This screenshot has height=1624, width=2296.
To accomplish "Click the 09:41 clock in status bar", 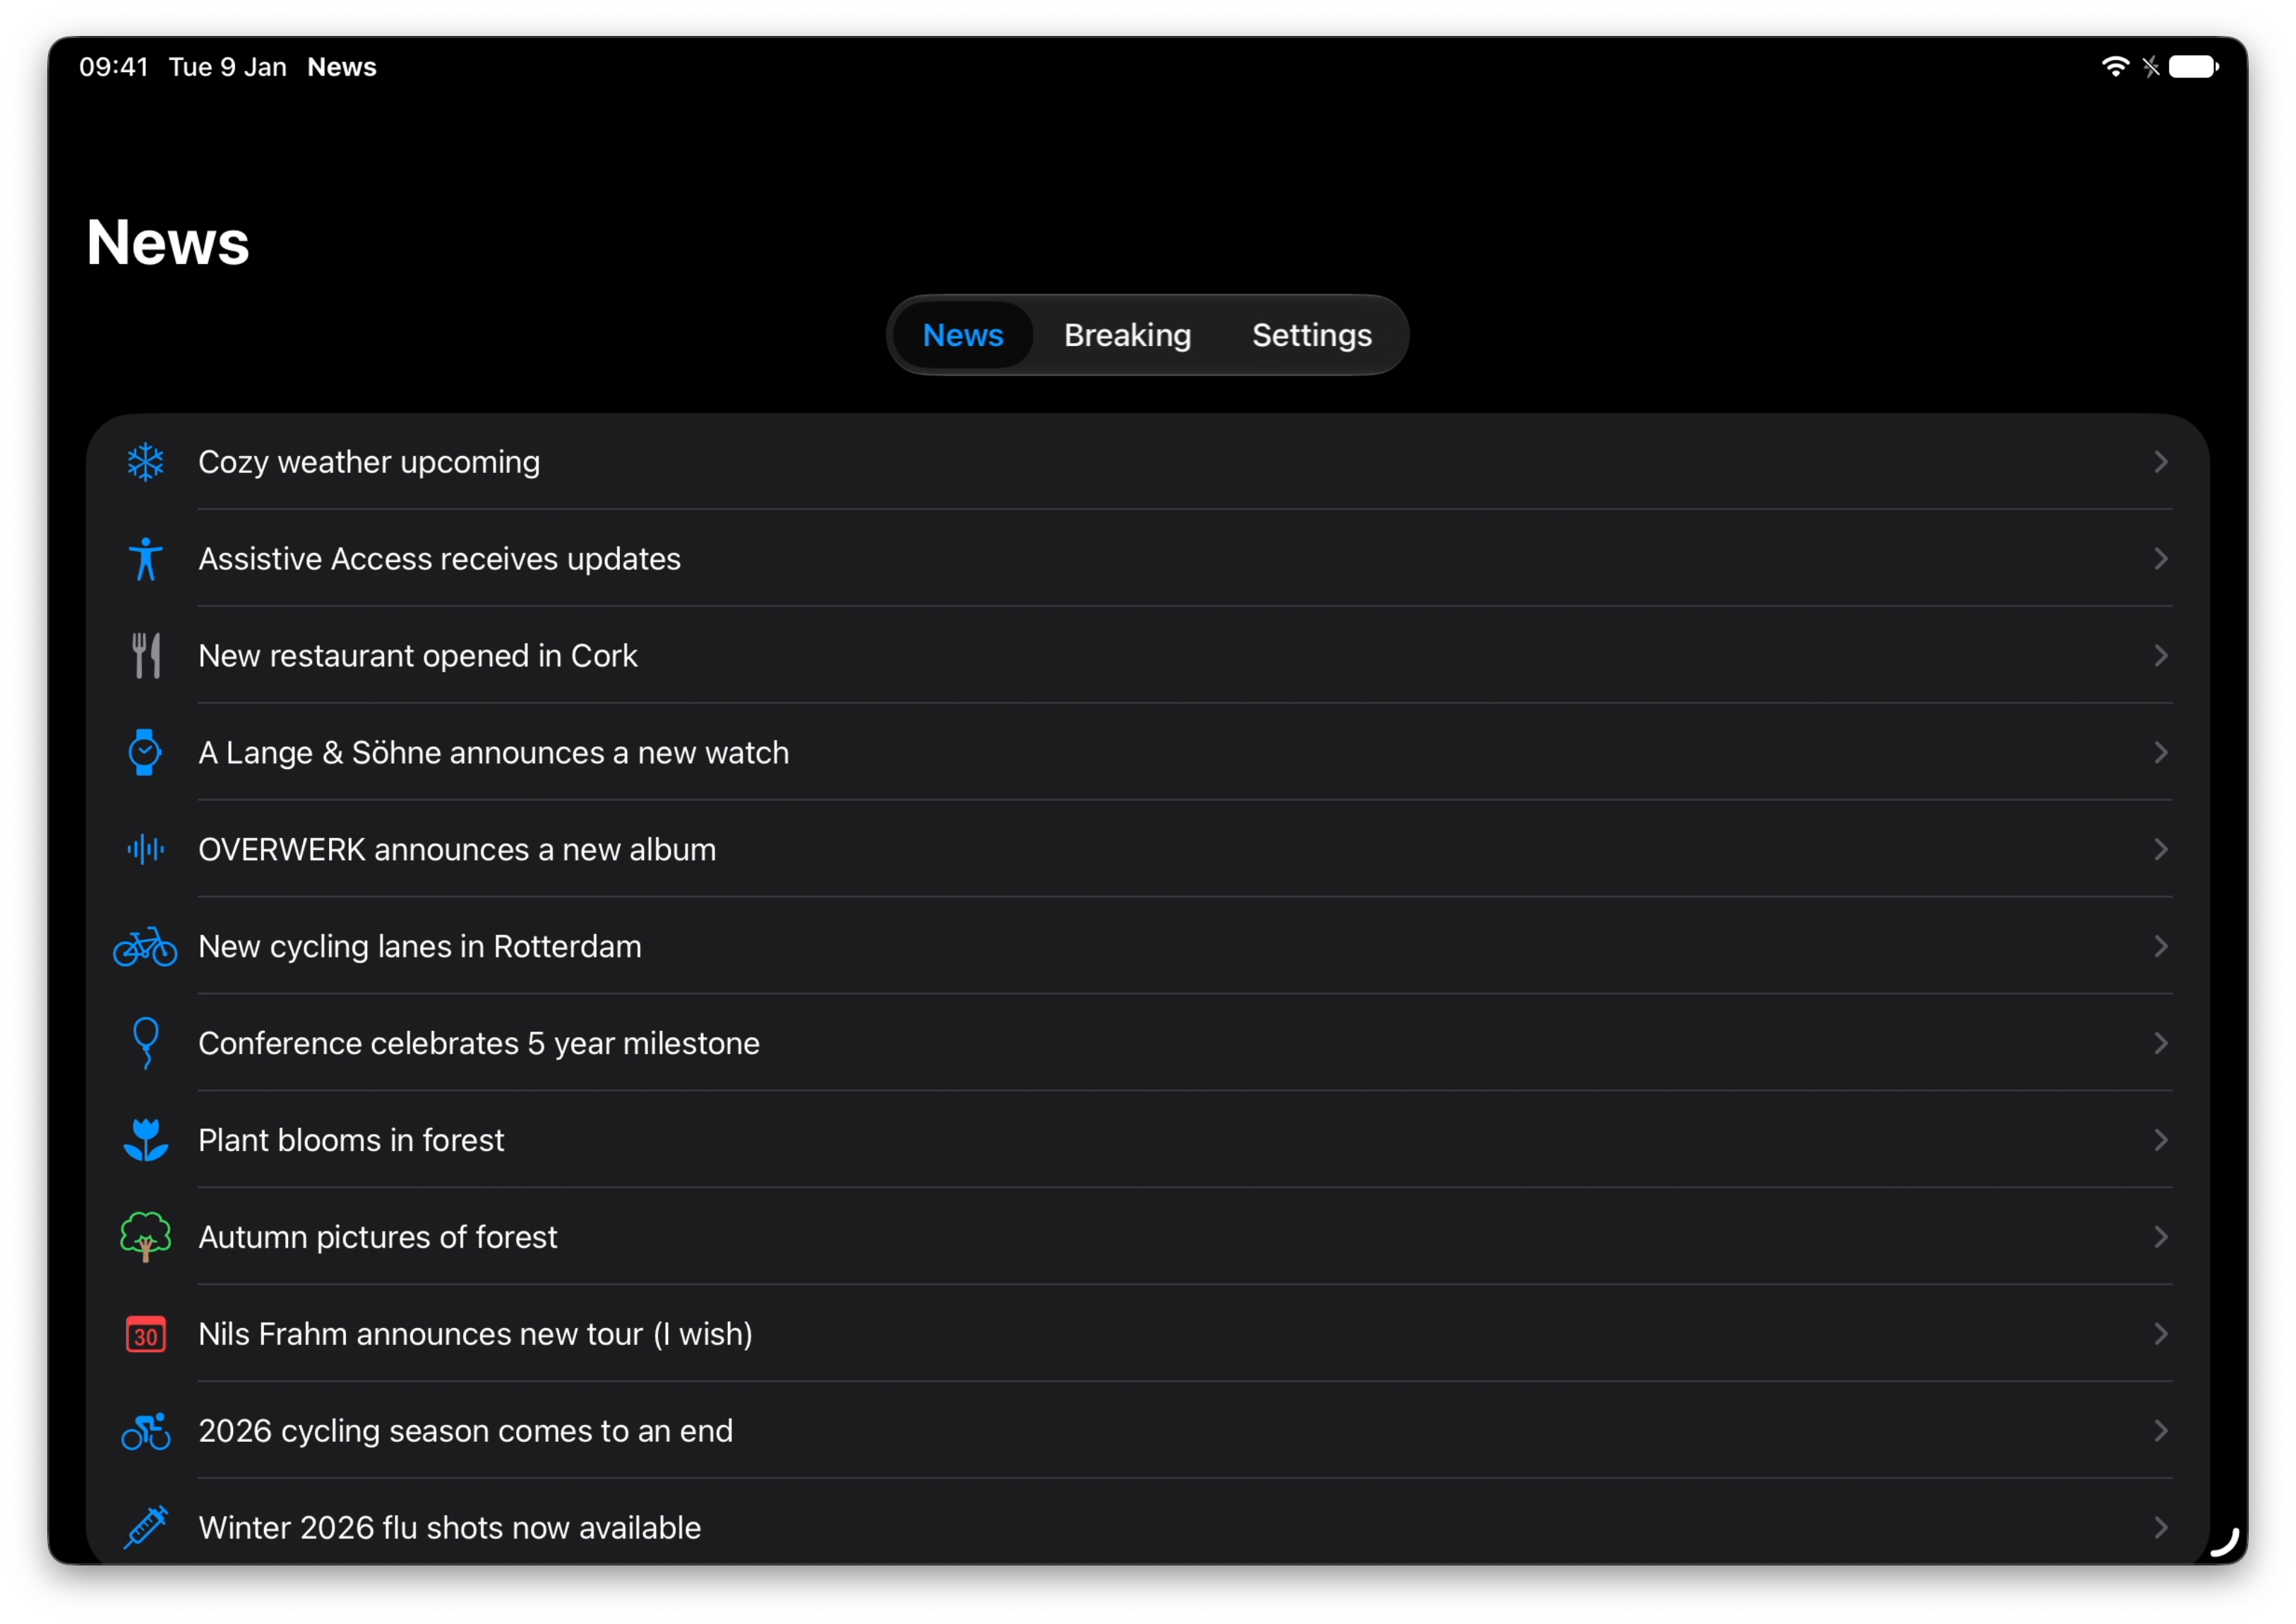I will [x=114, y=67].
